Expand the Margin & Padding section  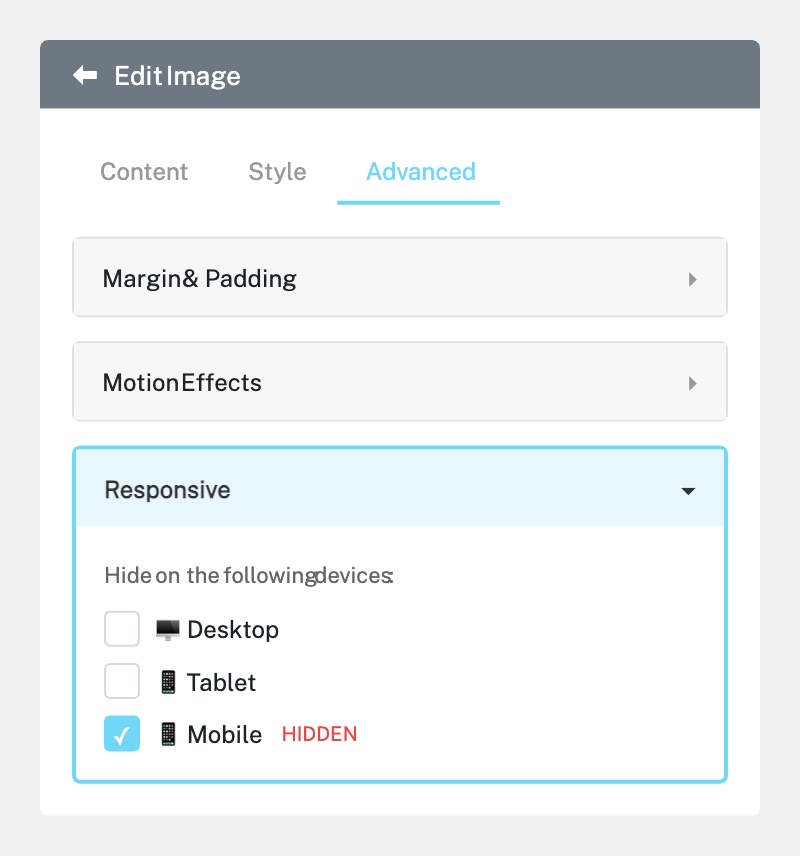pos(400,277)
